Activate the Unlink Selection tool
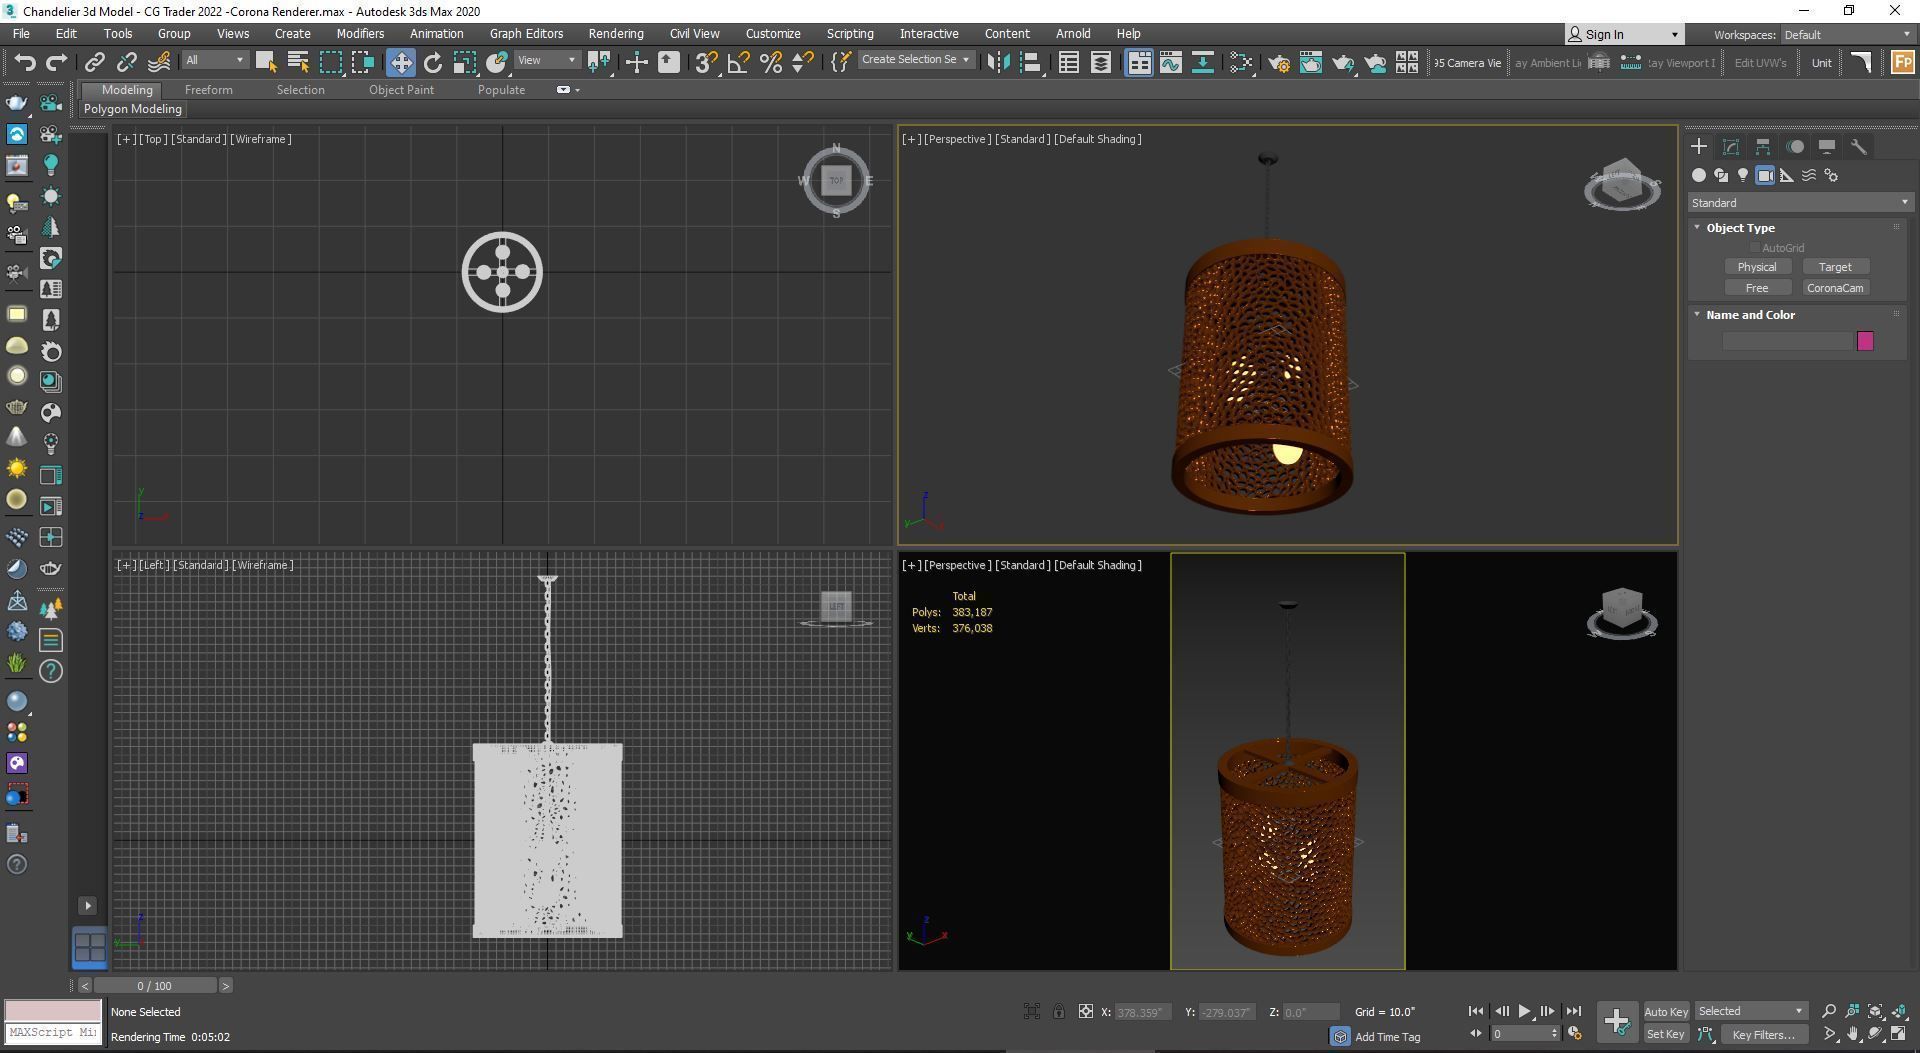Viewport: 1920px width, 1053px height. (127, 62)
